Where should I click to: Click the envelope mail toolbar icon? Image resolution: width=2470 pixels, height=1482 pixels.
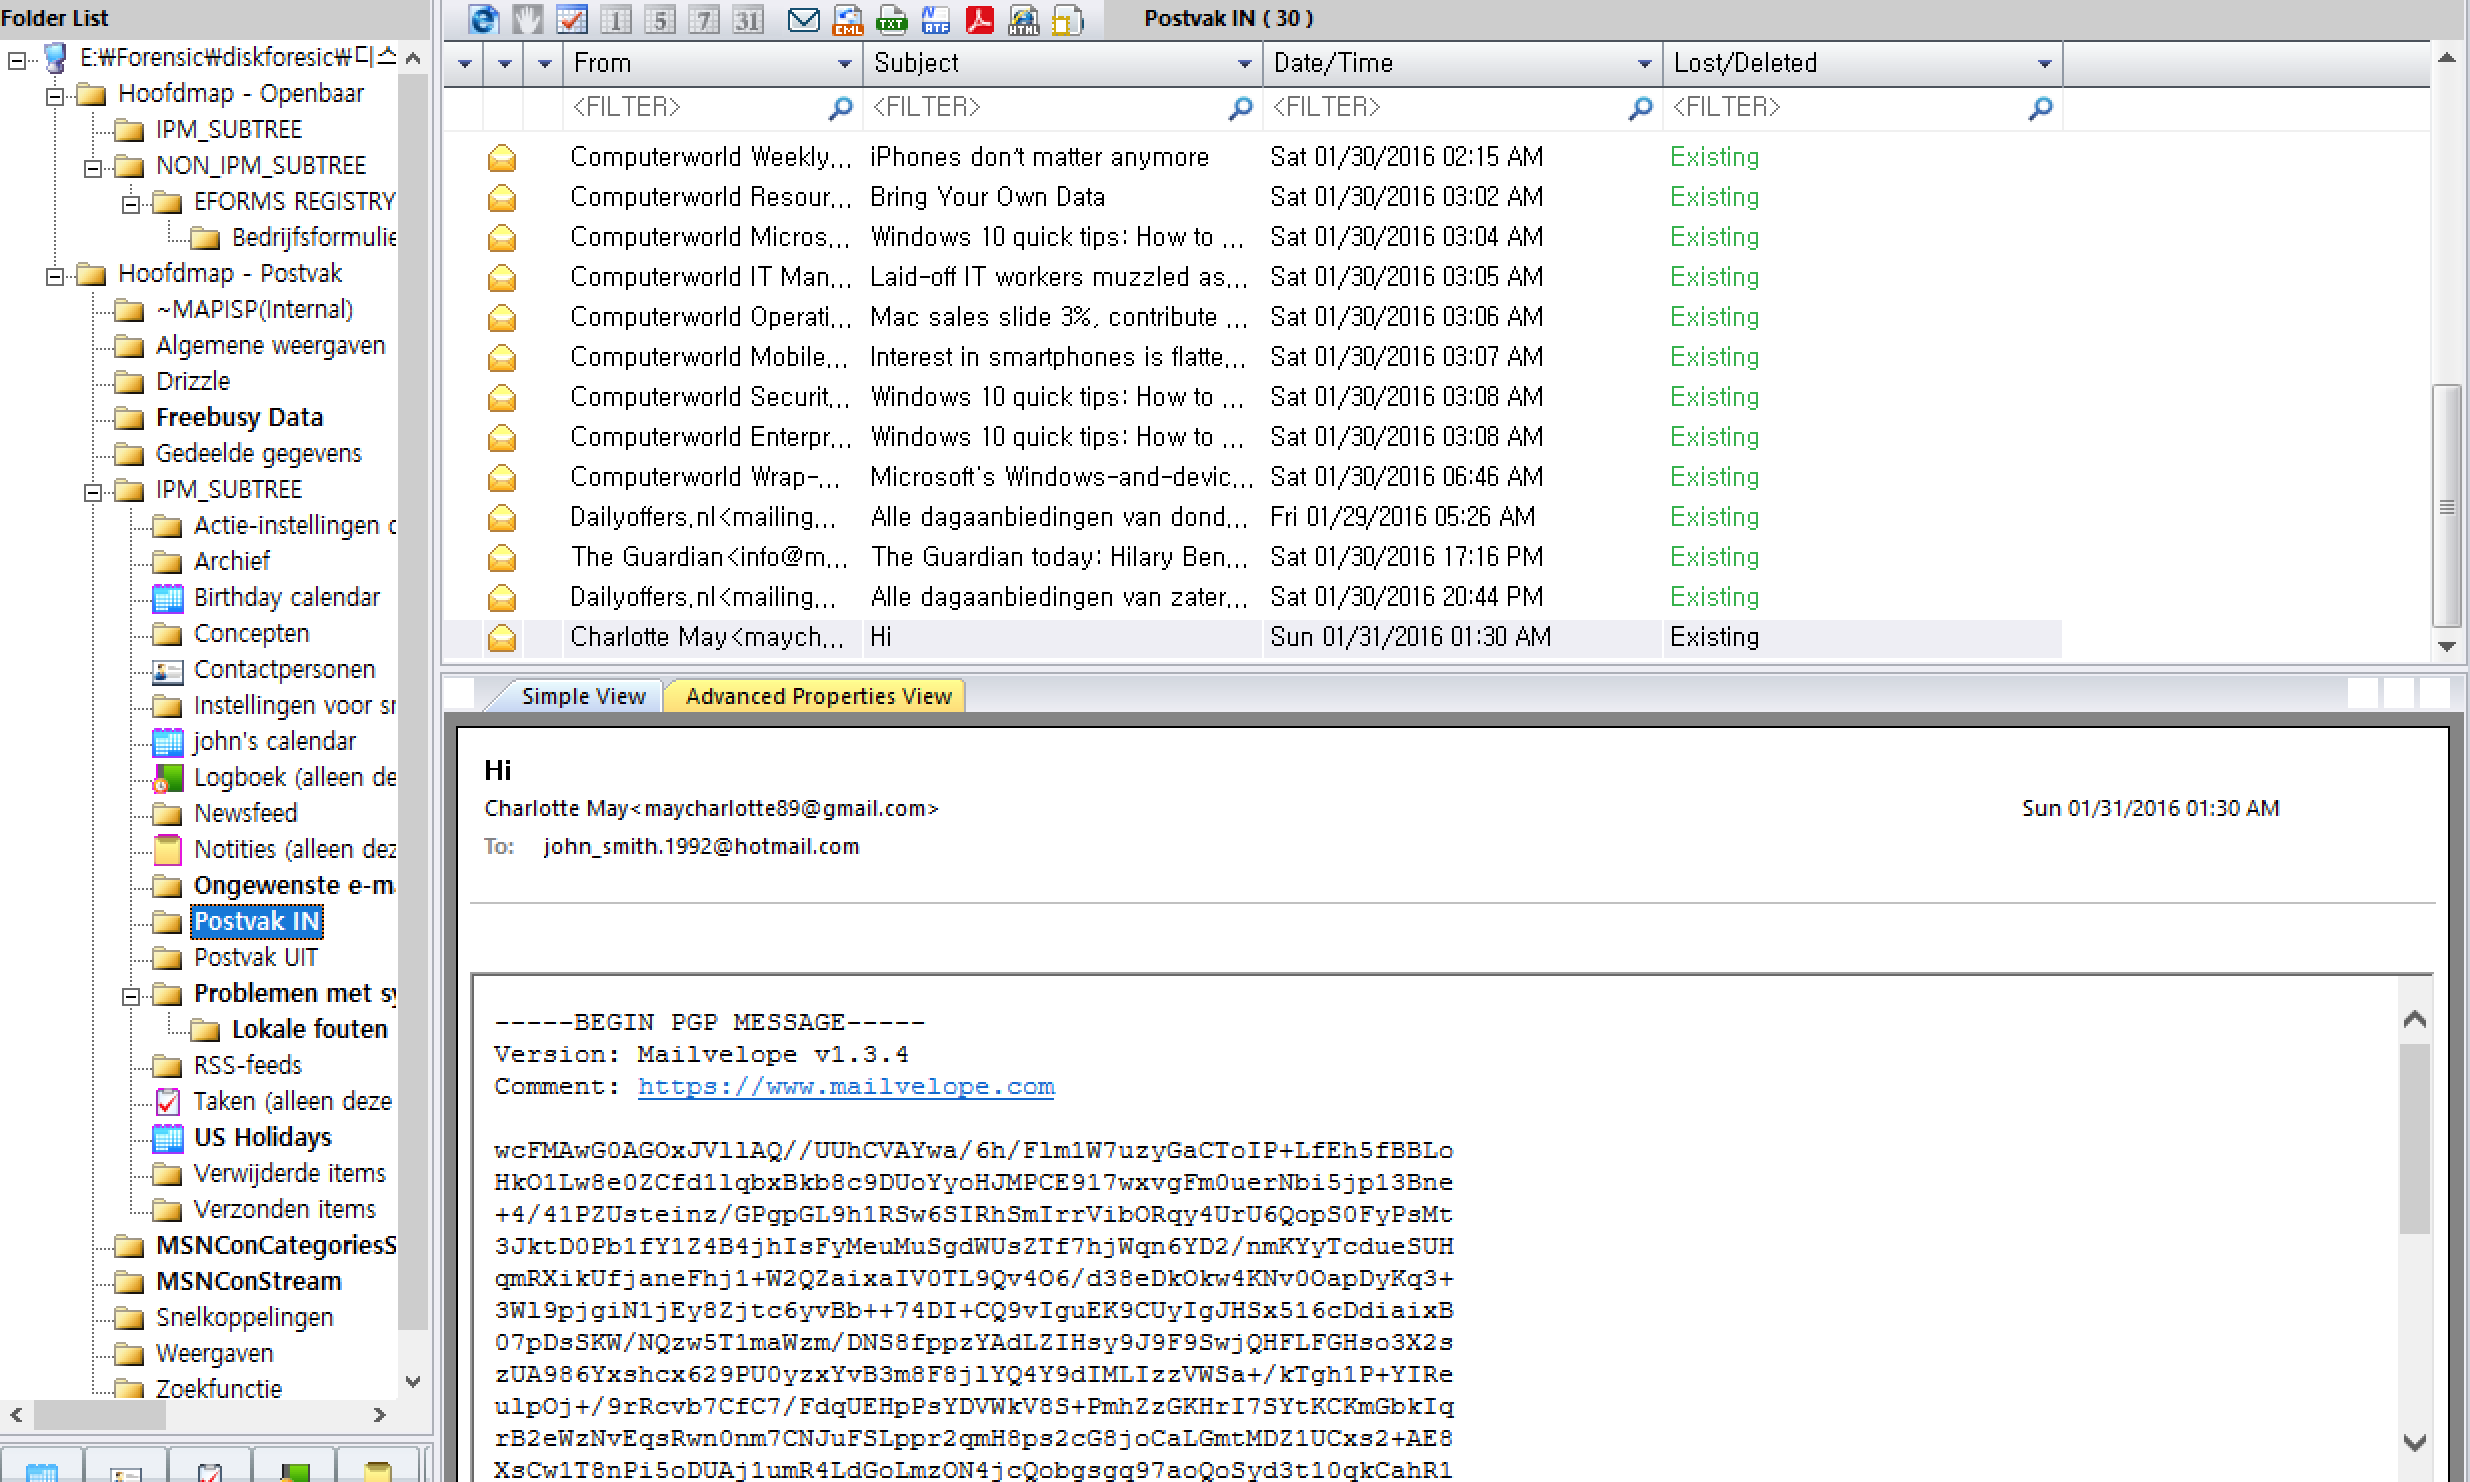pos(803,19)
